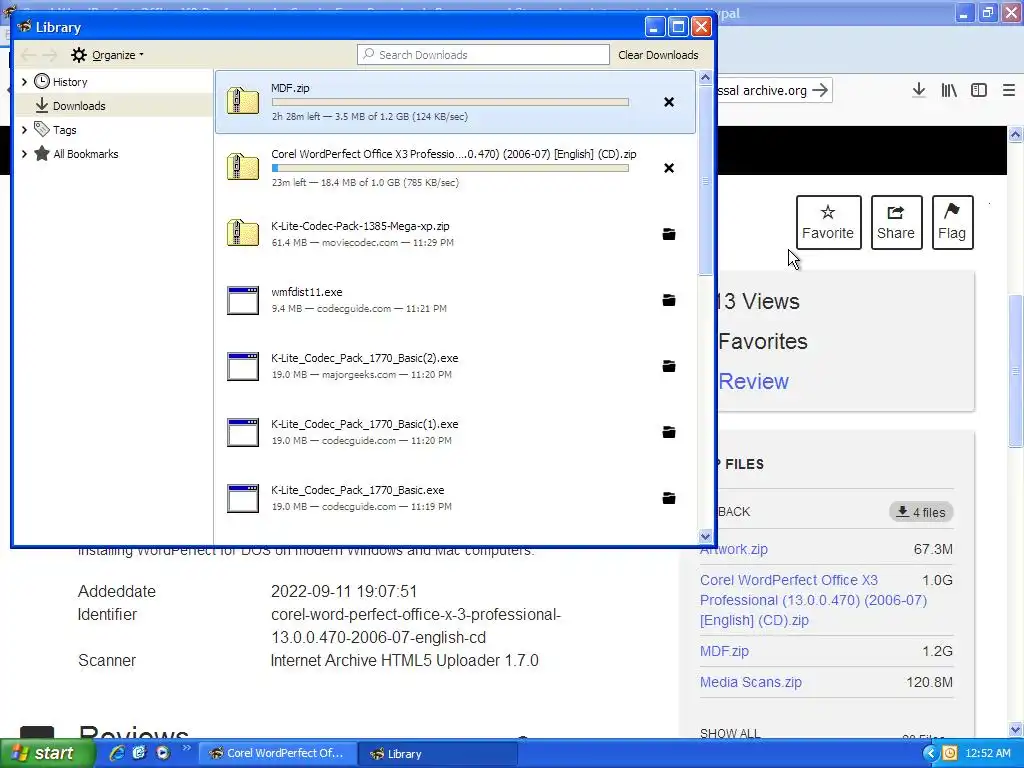1024x768 pixels.
Task: Switch to Corel WordPerfect taskbar window
Action: 277,754
